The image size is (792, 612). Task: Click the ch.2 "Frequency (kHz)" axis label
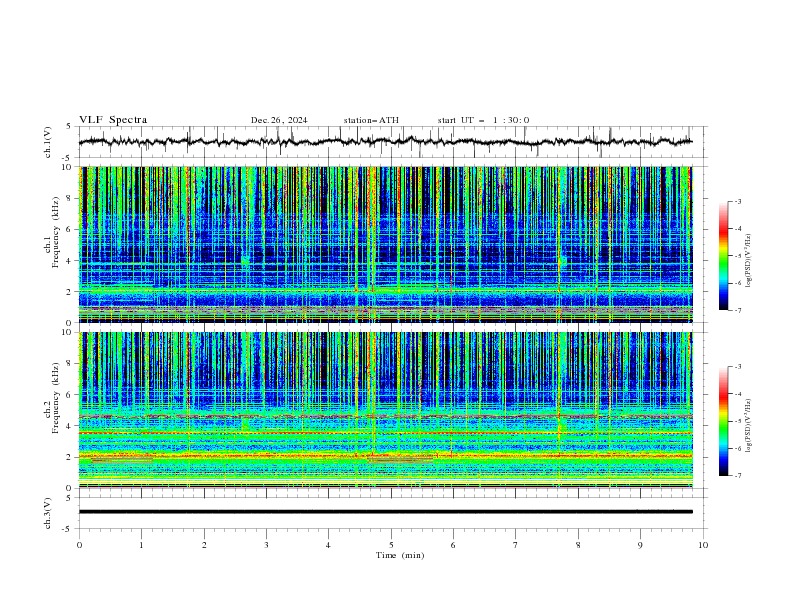tap(55, 398)
